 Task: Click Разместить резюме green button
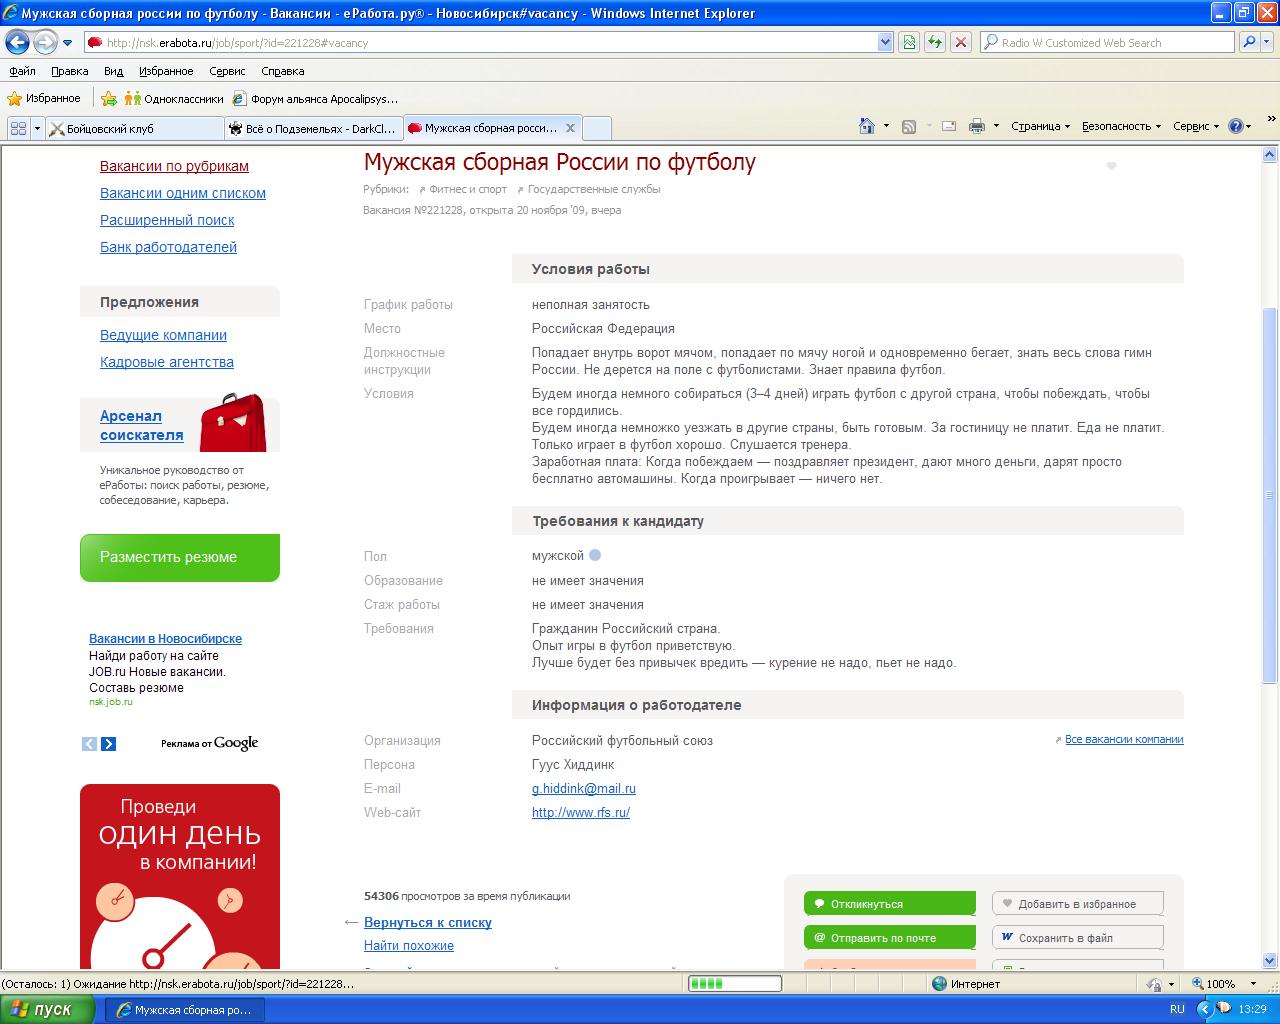(180, 557)
